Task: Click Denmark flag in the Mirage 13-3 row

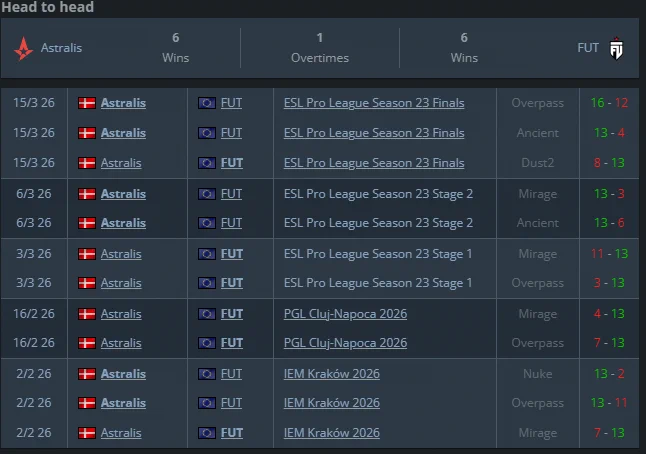Action: pos(87,194)
